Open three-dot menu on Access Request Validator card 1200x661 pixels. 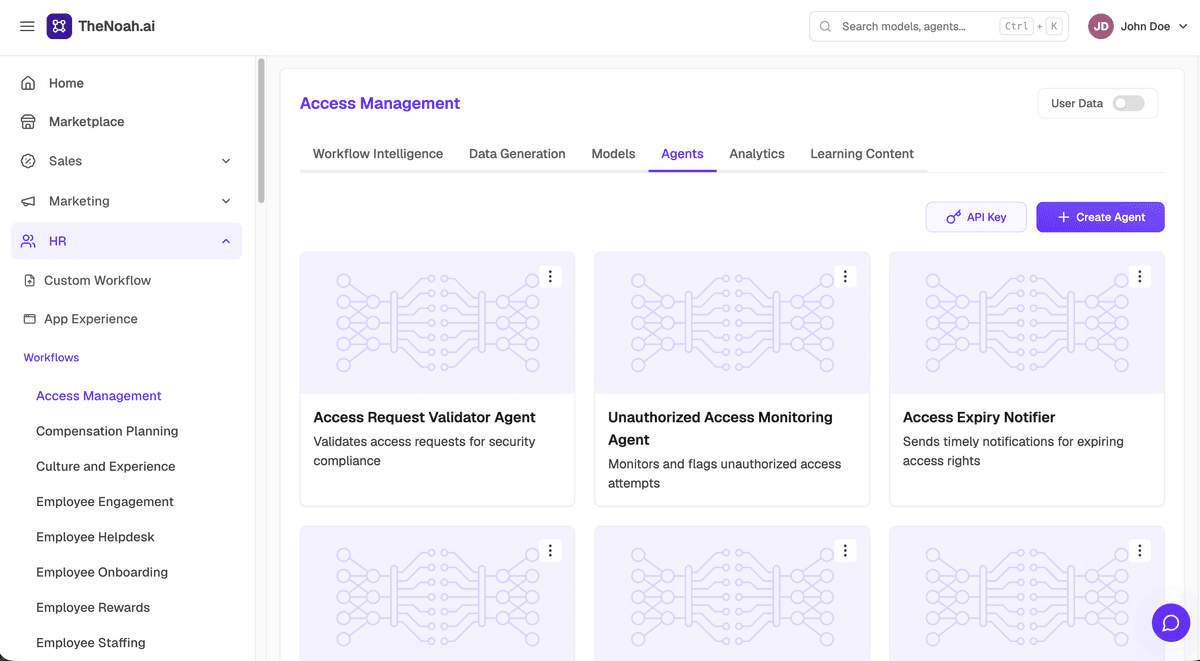[550, 277]
